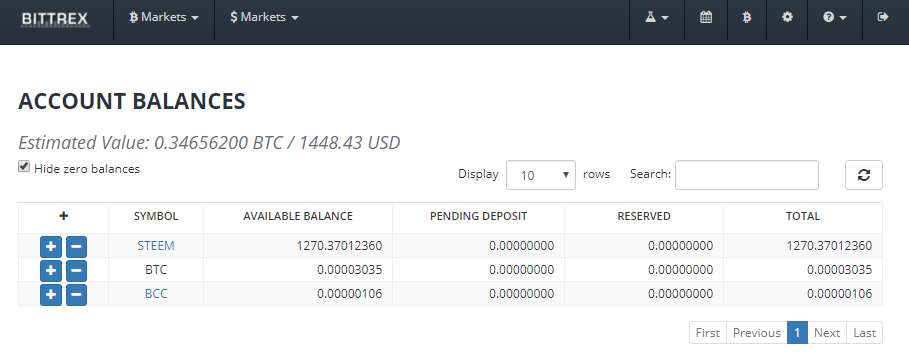Open the BCC symbol link
The width and height of the screenshot is (909, 360).
pyautogui.click(x=156, y=294)
